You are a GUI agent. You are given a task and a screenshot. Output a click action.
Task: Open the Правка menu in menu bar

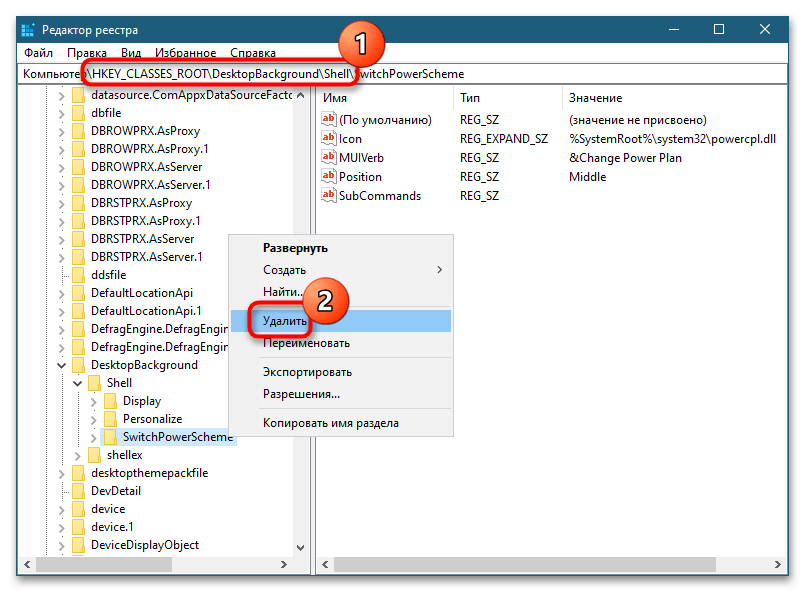pos(87,52)
